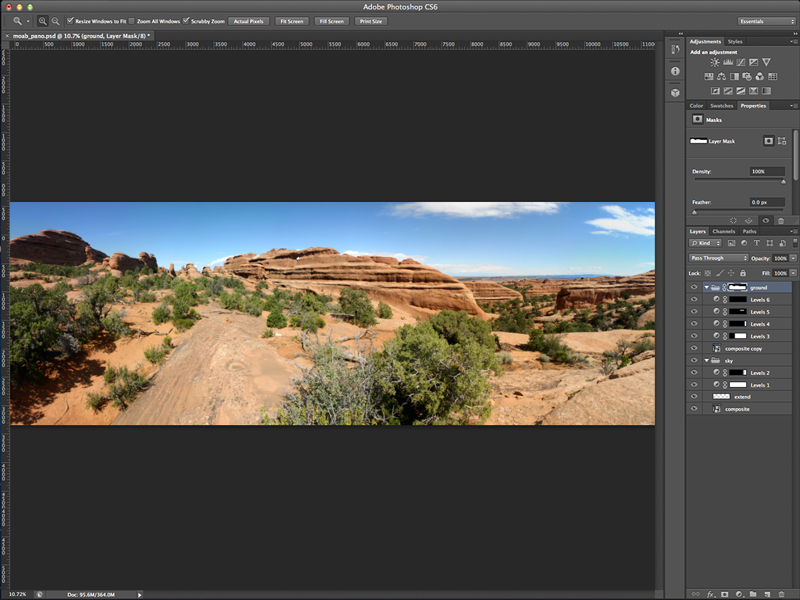Apply mask icon in Properties panel
The image size is (800, 600).
coord(748,220)
